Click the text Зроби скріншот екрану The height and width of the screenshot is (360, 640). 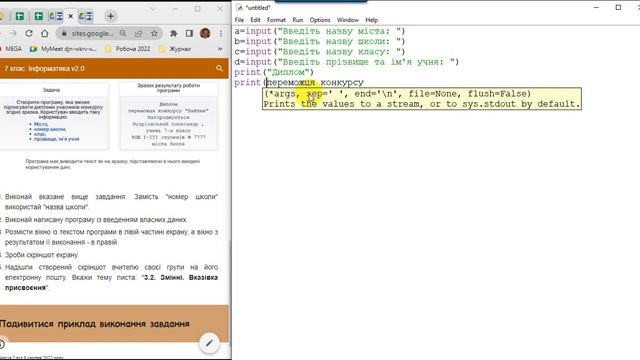point(42,255)
